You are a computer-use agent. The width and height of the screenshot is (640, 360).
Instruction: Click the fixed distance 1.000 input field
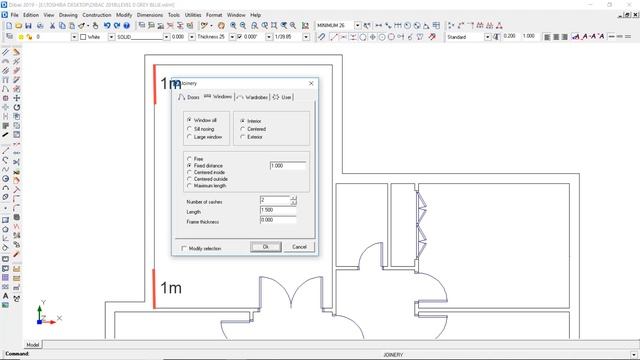288,166
